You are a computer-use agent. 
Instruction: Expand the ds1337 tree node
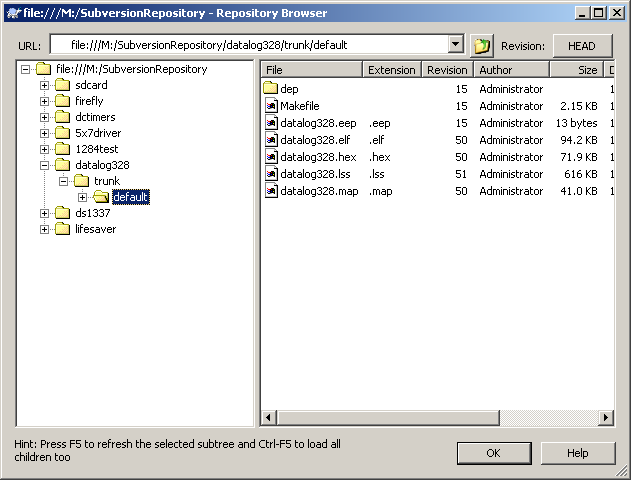[x=44, y=213]
